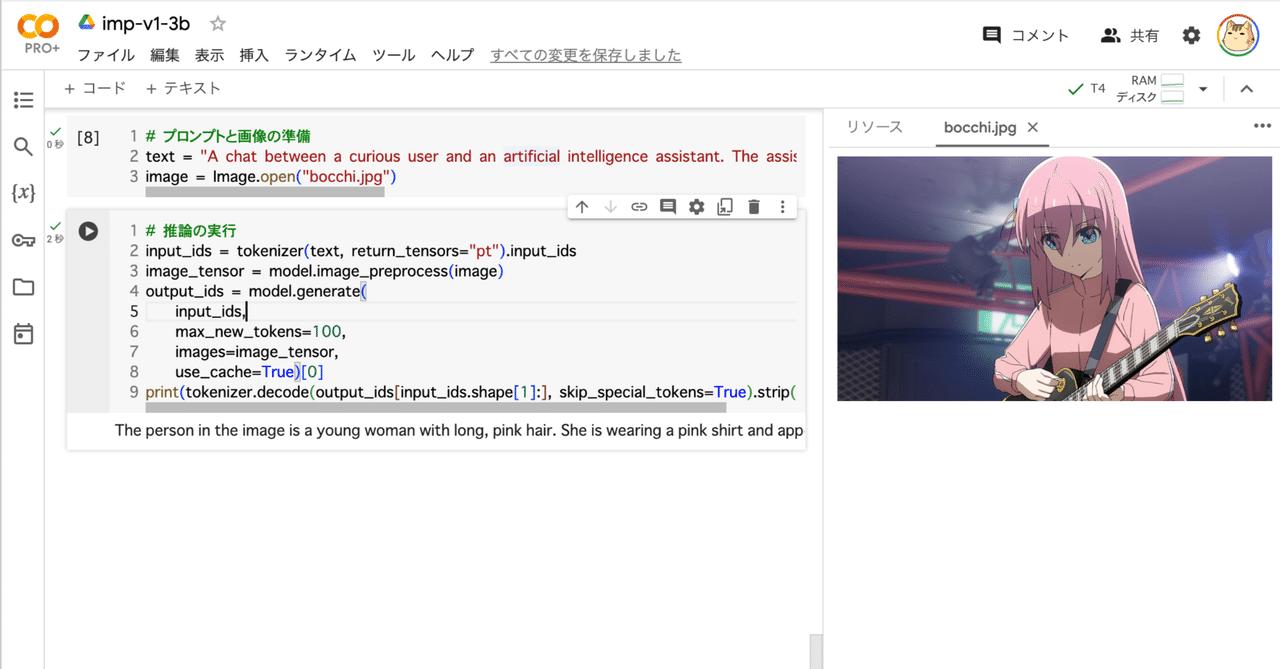Open the search panel in sidebar
The image size is (1280, 669).
24,146
